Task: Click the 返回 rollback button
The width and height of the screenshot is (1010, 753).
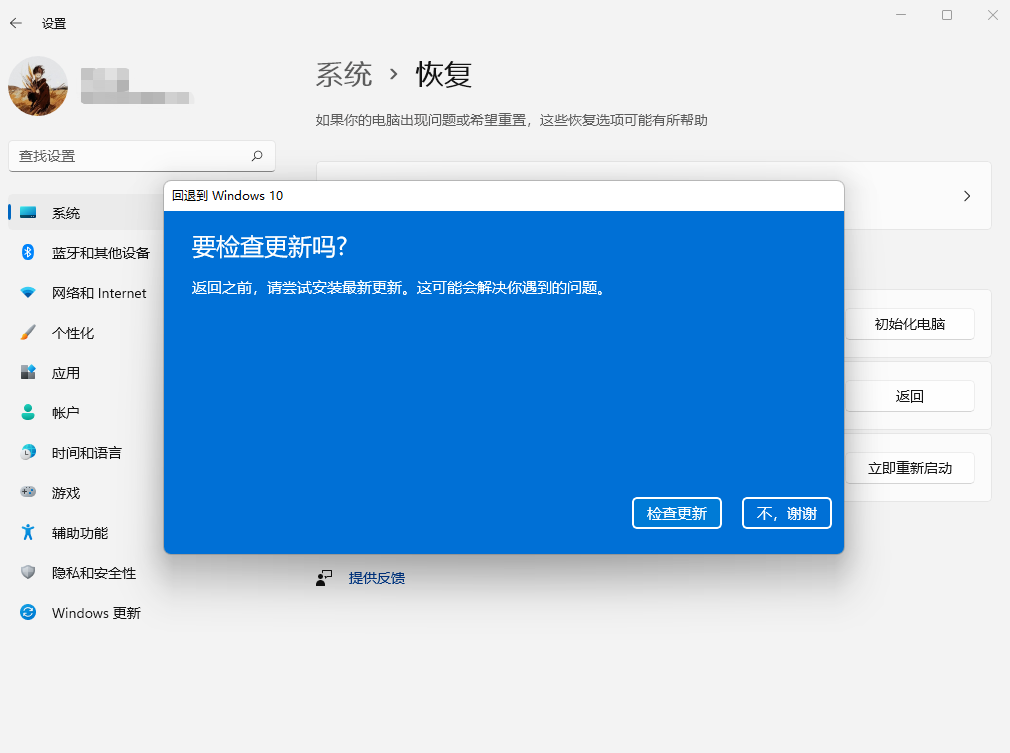Action: (x=909, y=396)
